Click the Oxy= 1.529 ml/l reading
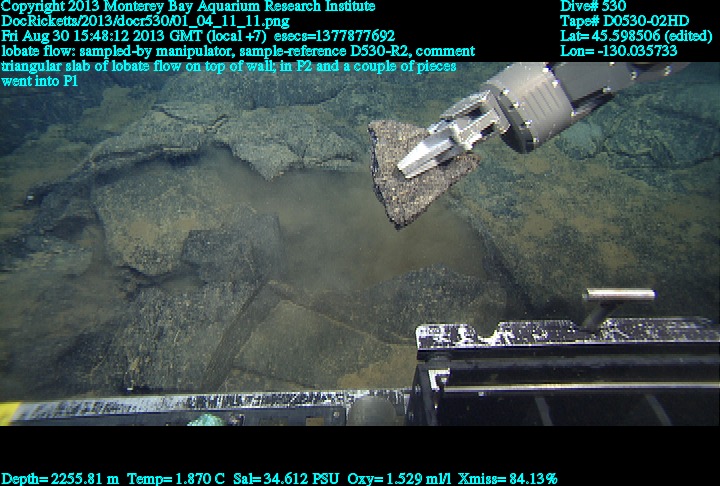 click(399, 479)
